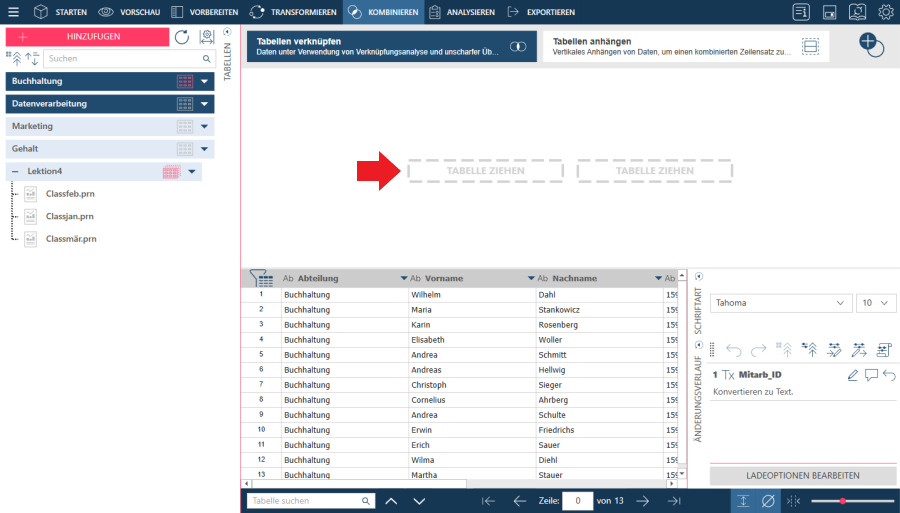
Task: Toggle the row height icon in bottom bar
Action: [743, 501]
